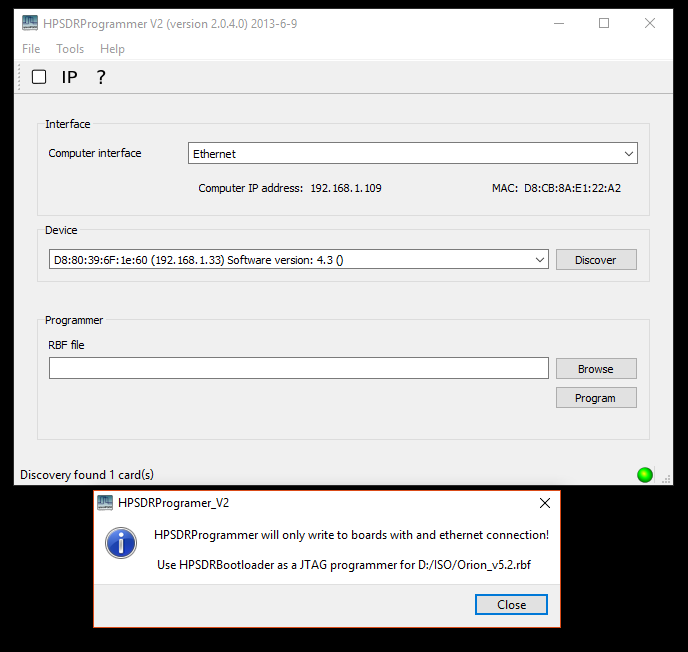The width and height of the screenshot is (688, 652).
Task: Maximize the HPSDRProgrammer main window
Action: tap(604, 23)
